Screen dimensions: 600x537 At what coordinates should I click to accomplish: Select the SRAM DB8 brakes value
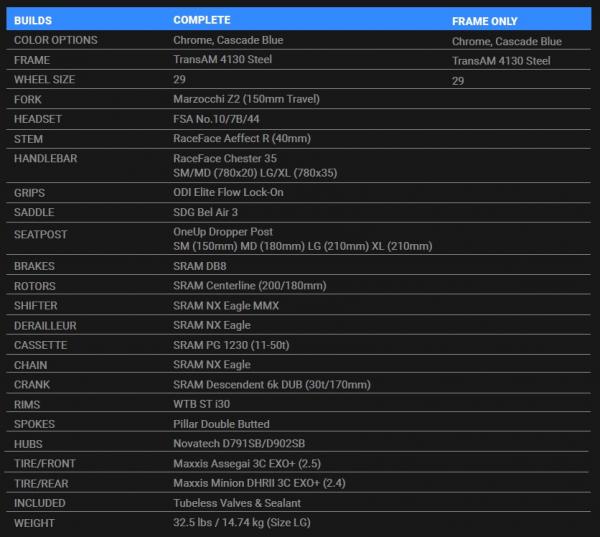point(200,267)
